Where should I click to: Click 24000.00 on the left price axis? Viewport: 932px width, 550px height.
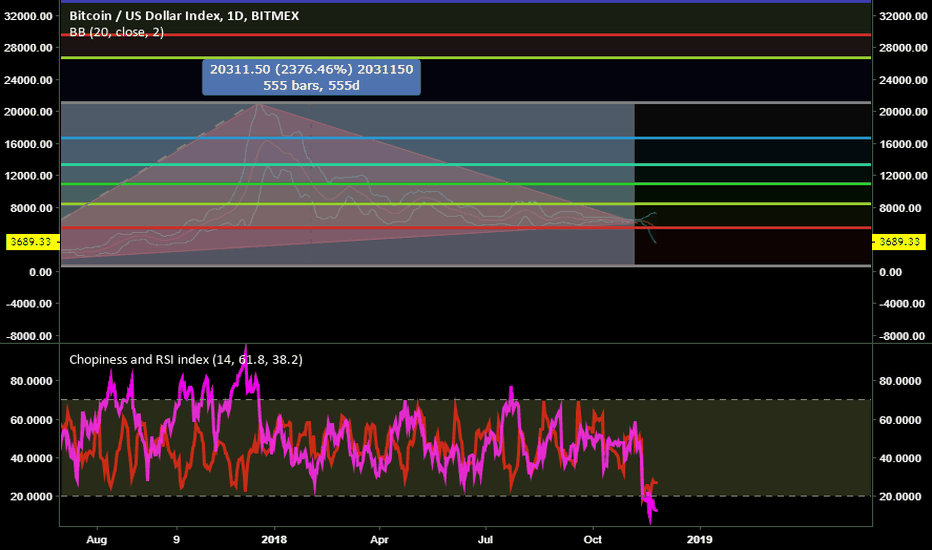pyautogui.click(x=28, y=80)
